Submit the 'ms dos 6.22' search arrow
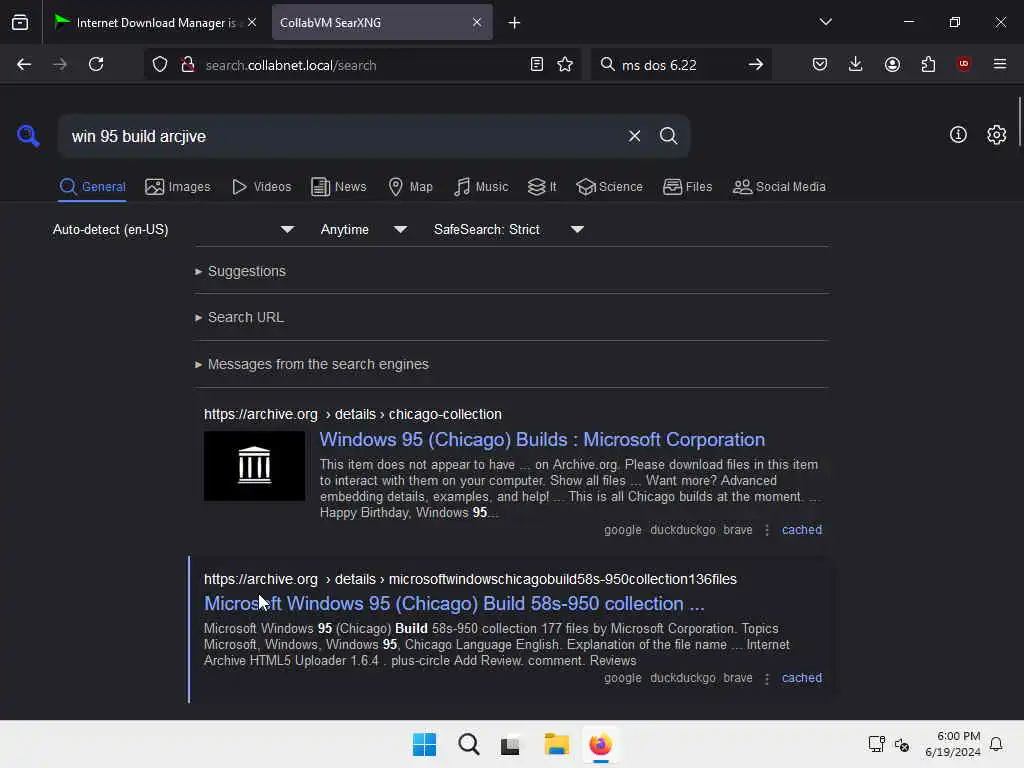 (756, 64)
